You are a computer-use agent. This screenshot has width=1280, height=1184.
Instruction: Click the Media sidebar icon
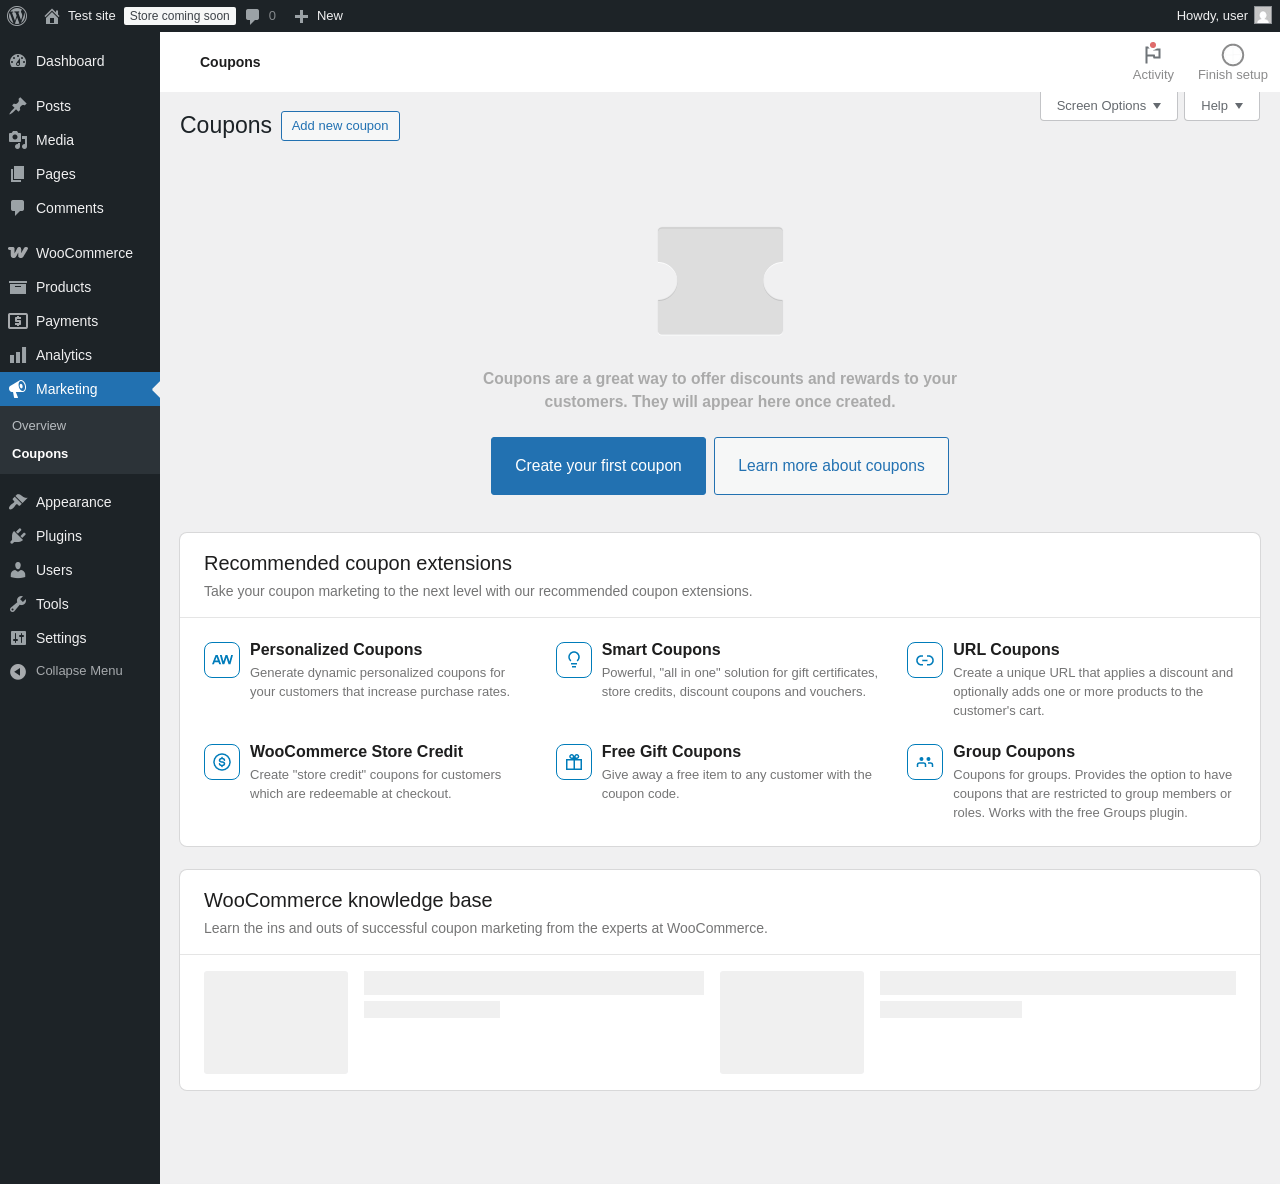pos(18,140)
